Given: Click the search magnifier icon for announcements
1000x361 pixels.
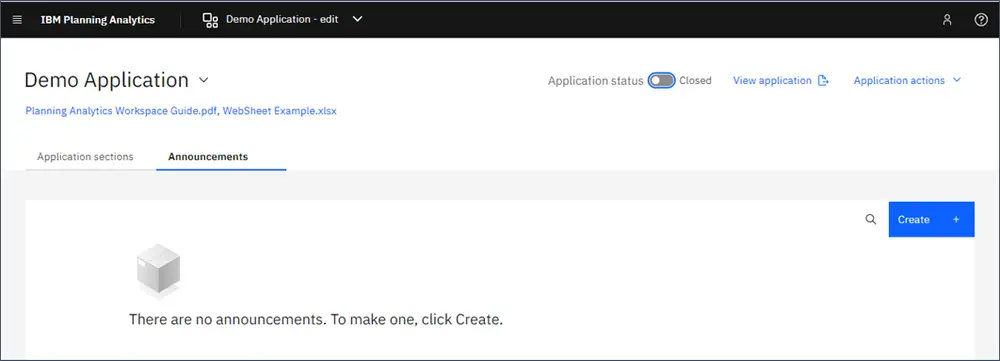Looking at the screenshot, I should tap(871, 219).
